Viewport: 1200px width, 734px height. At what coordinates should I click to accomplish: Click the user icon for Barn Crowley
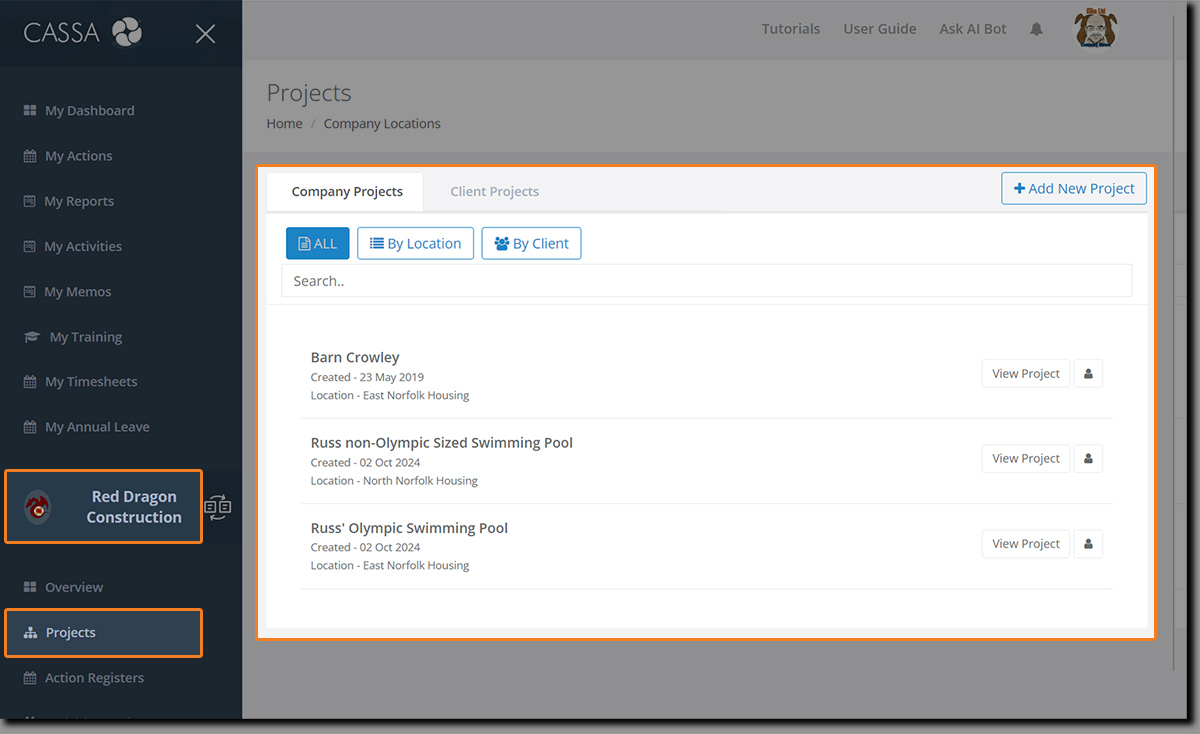[1088, 374]
